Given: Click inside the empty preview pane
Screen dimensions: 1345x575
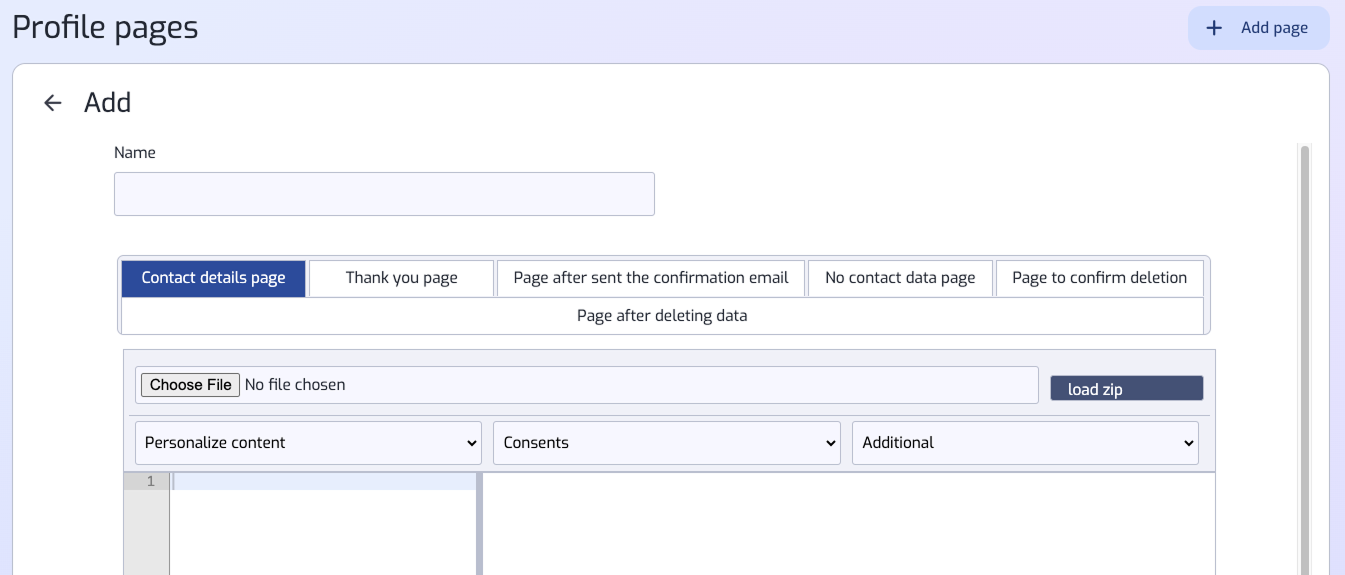Looking at the screenshot, I should tap(848, 525).
